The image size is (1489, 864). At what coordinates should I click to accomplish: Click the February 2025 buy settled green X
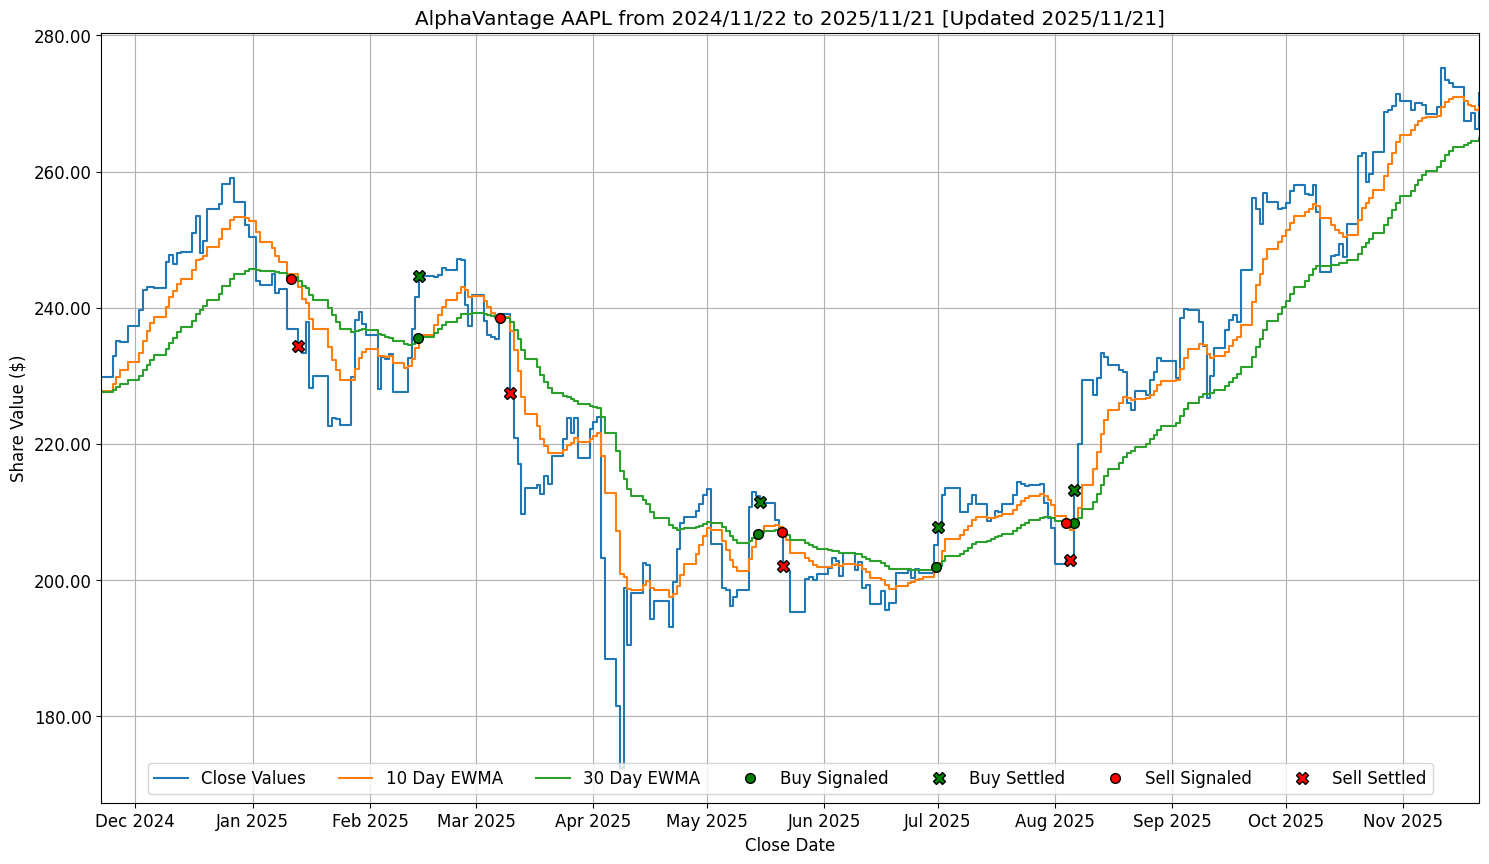(x=419, y=276)
